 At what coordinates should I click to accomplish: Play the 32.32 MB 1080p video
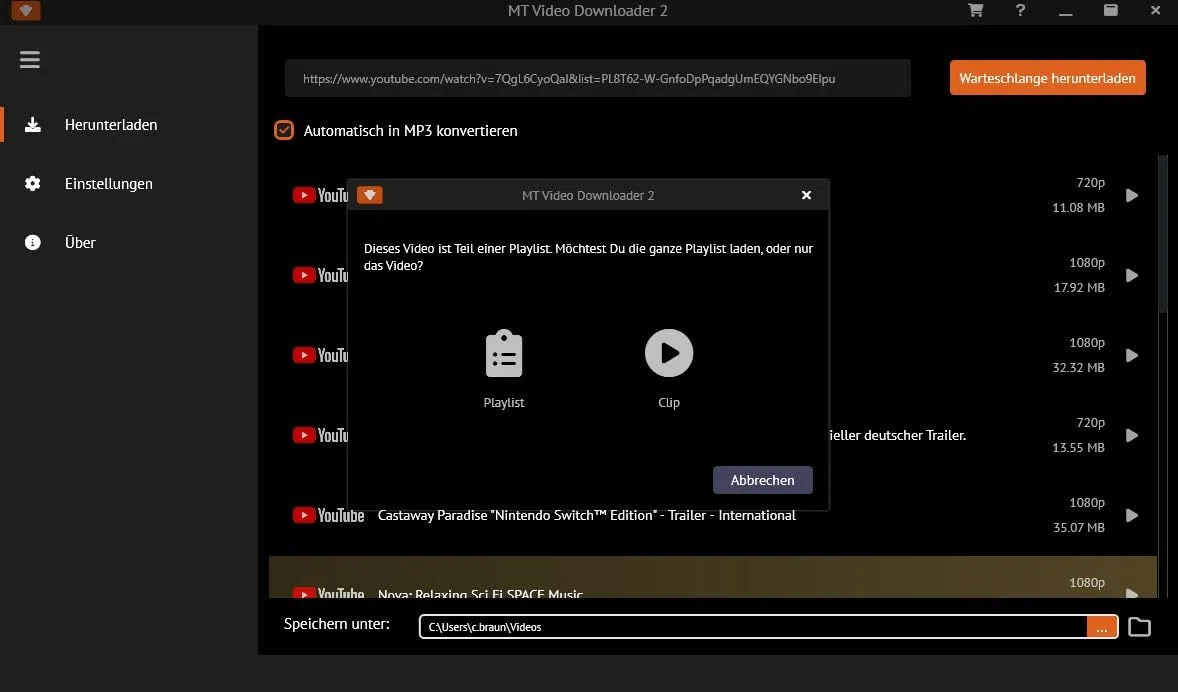pos(1131,355)
